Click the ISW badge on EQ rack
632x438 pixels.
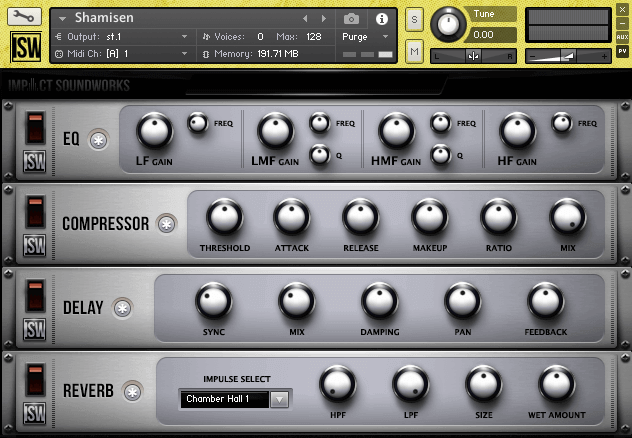pos(35,162)
